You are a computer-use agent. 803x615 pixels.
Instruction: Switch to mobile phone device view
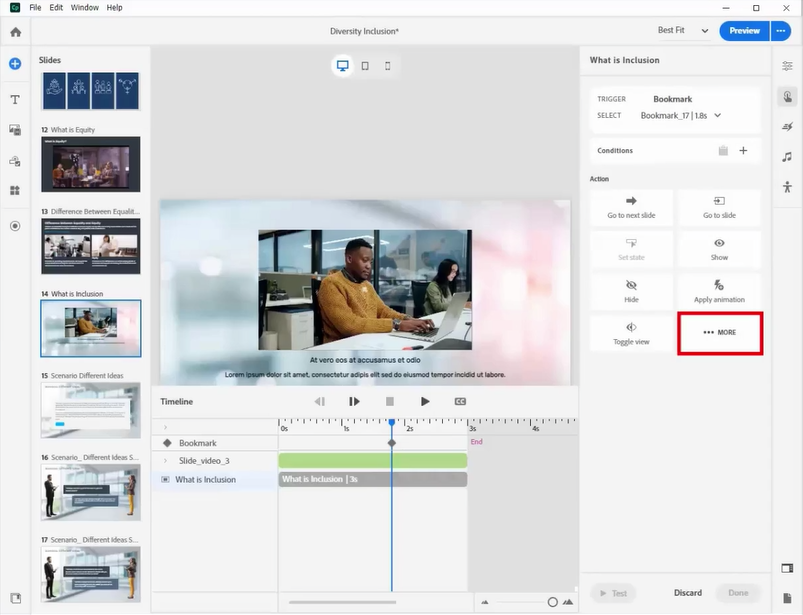tap(388, 66)
